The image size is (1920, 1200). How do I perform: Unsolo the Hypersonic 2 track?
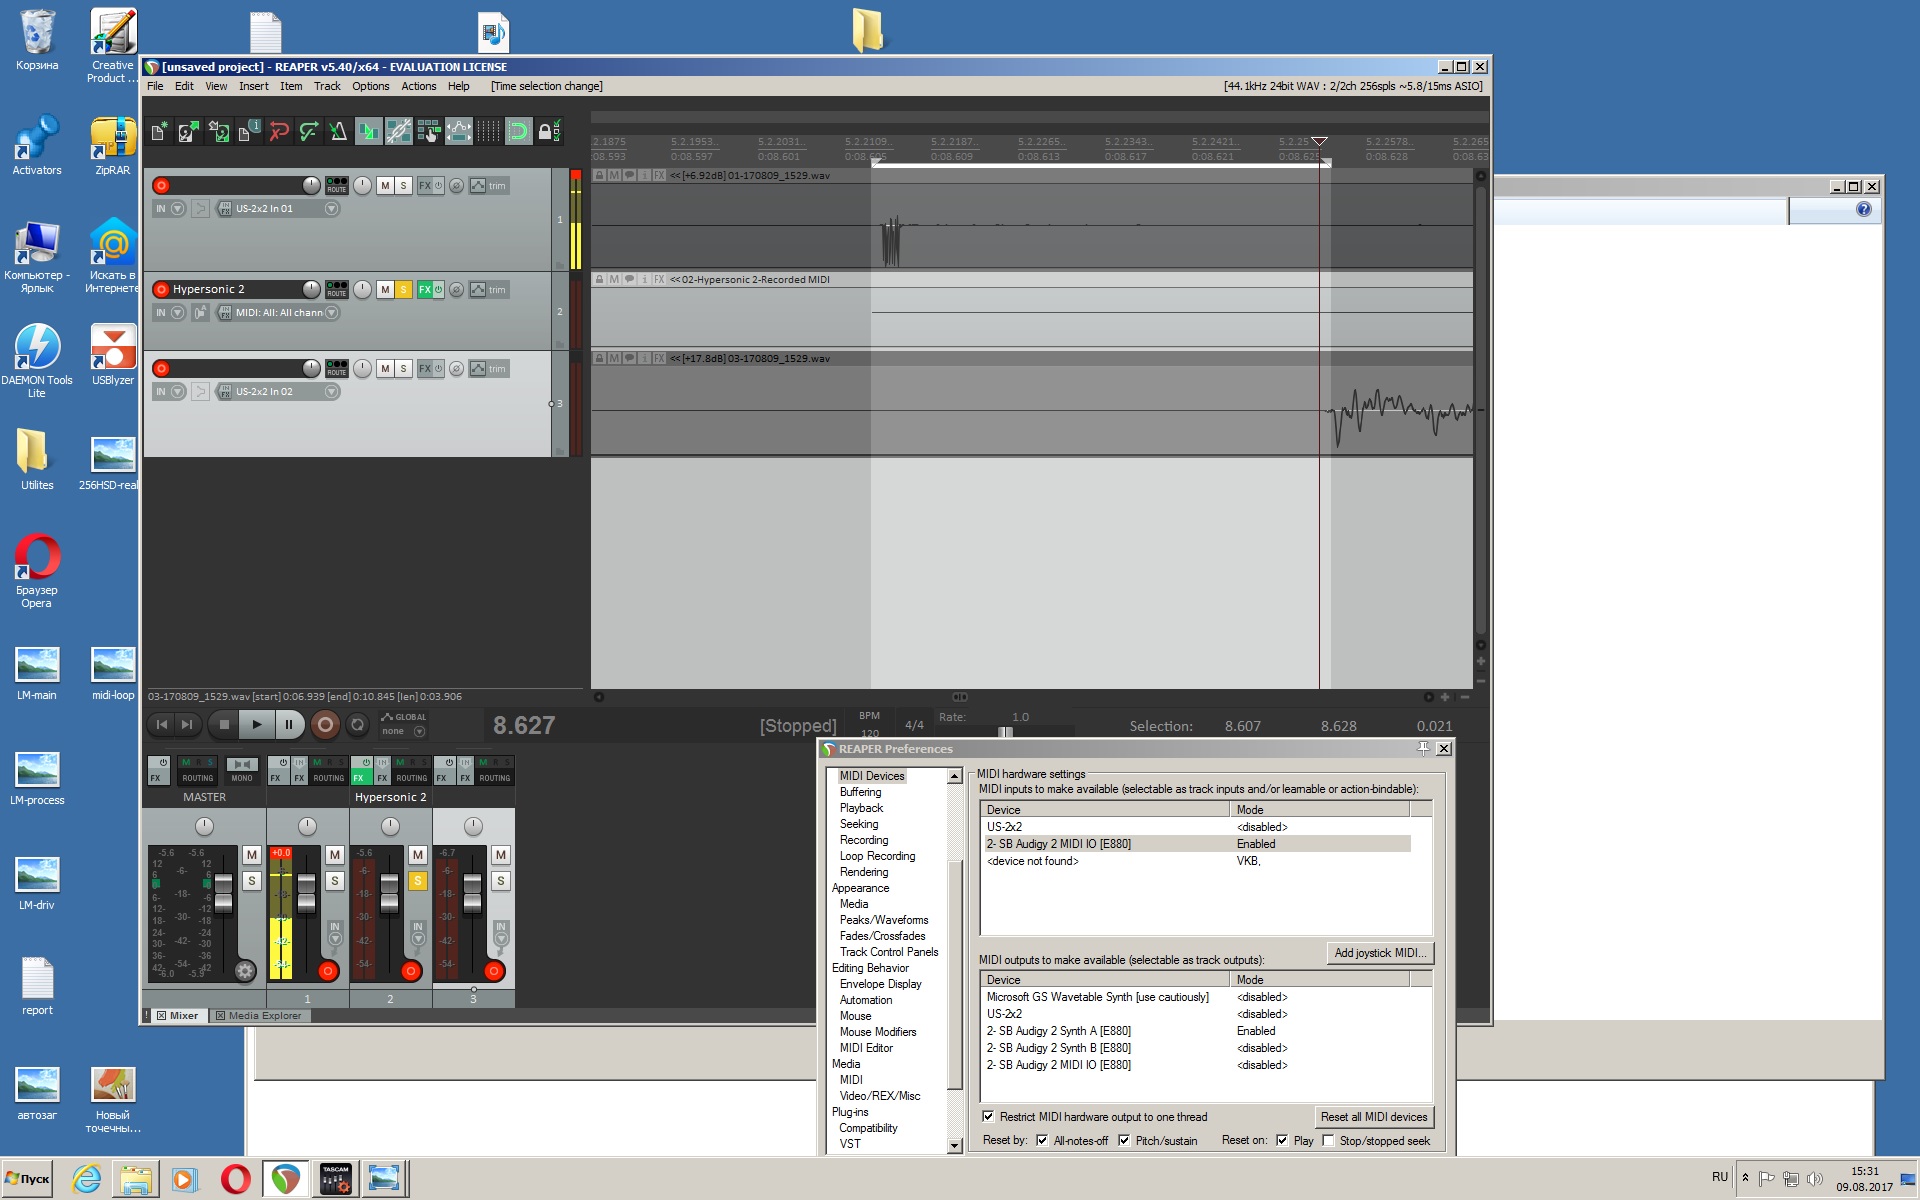[404, 289]
